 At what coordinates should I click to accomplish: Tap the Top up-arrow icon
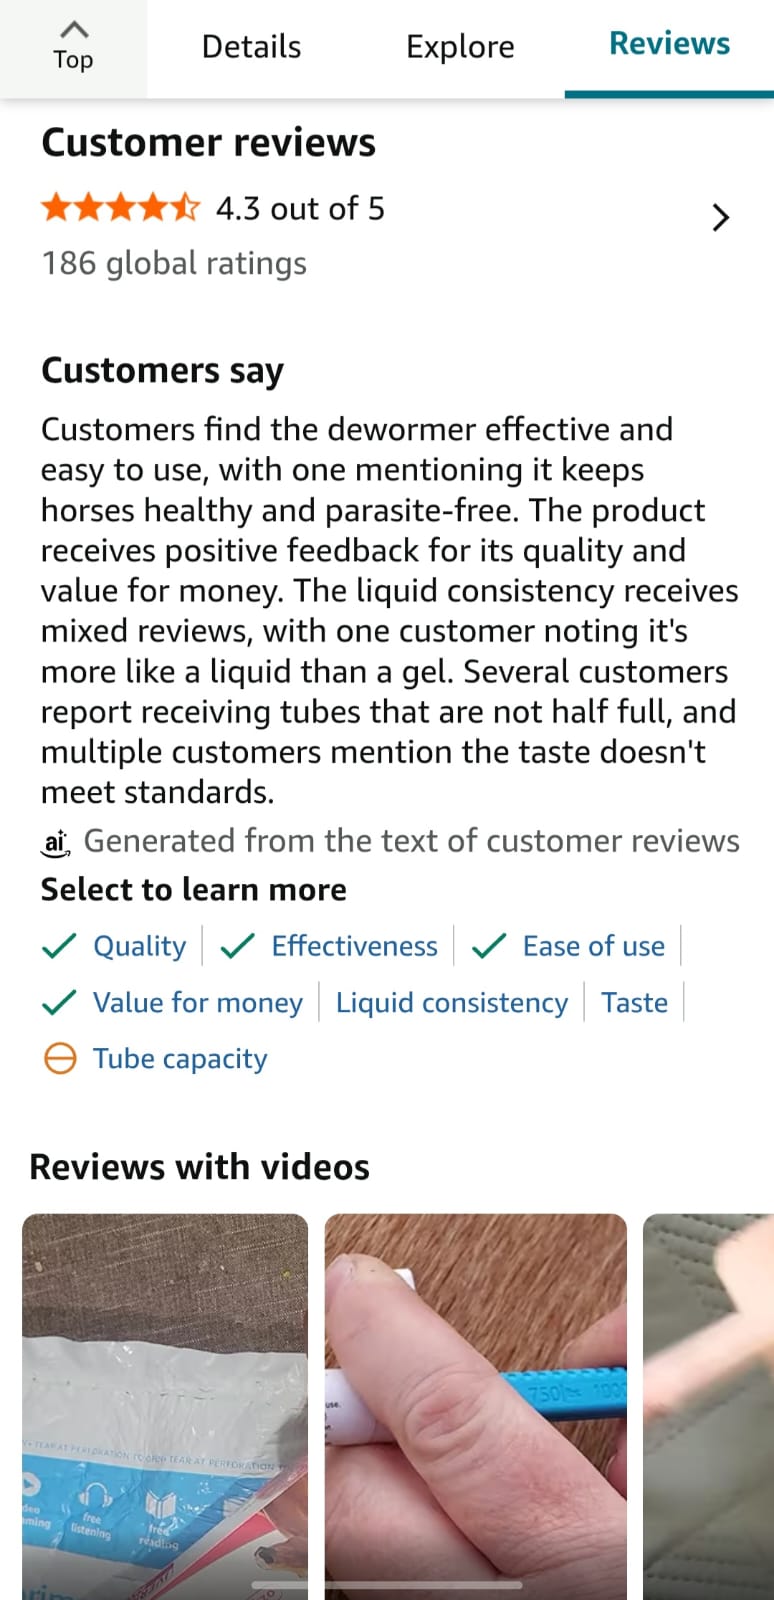pyautogui.click(x=74, y=30)
